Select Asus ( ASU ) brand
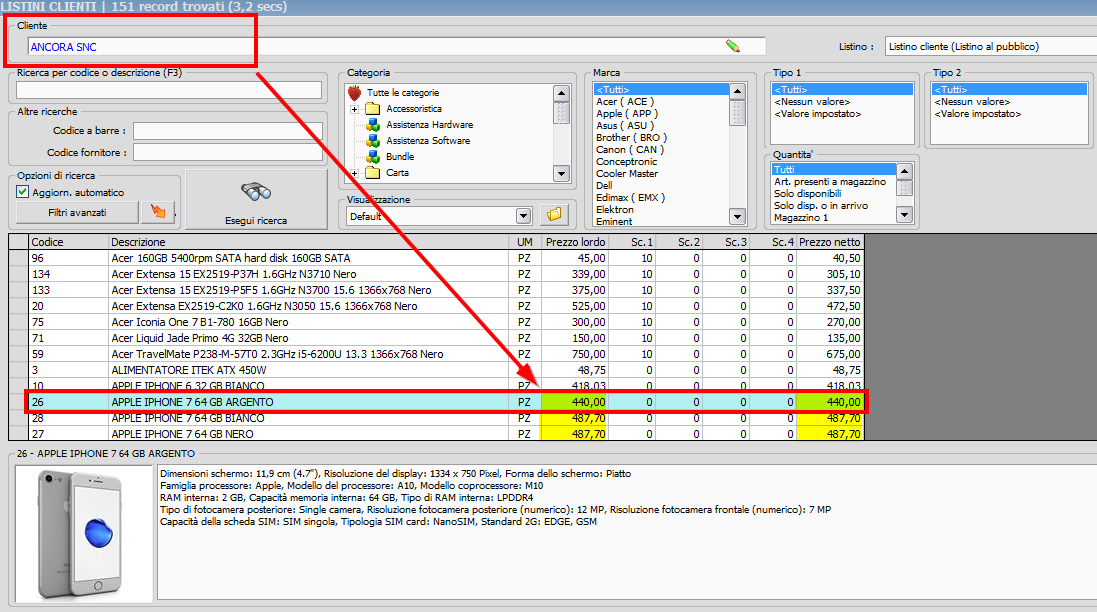This screenshot has height=612, width=1097. [x=625, y=125]
